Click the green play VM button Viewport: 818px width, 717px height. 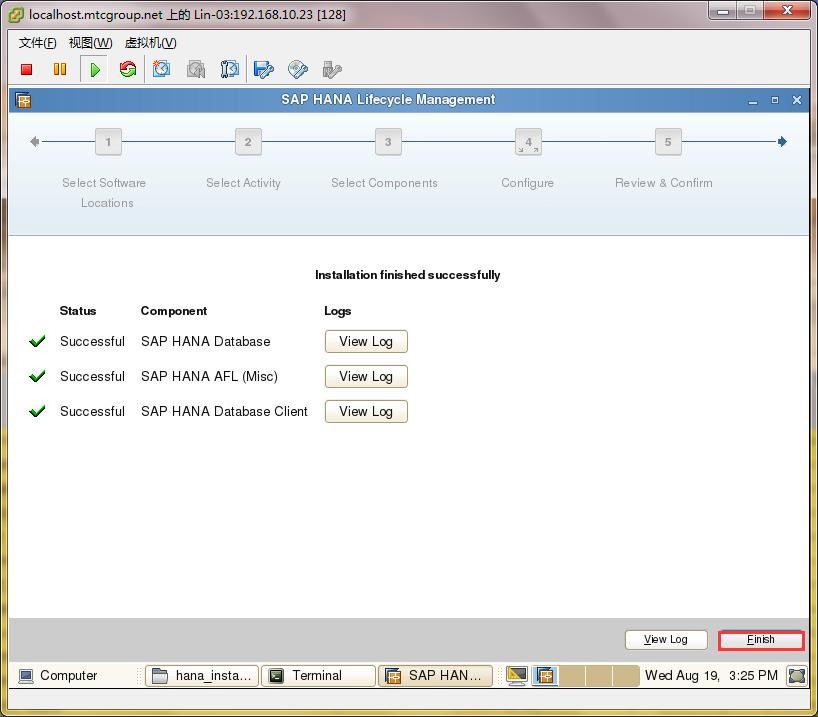[x=94, y=69]
